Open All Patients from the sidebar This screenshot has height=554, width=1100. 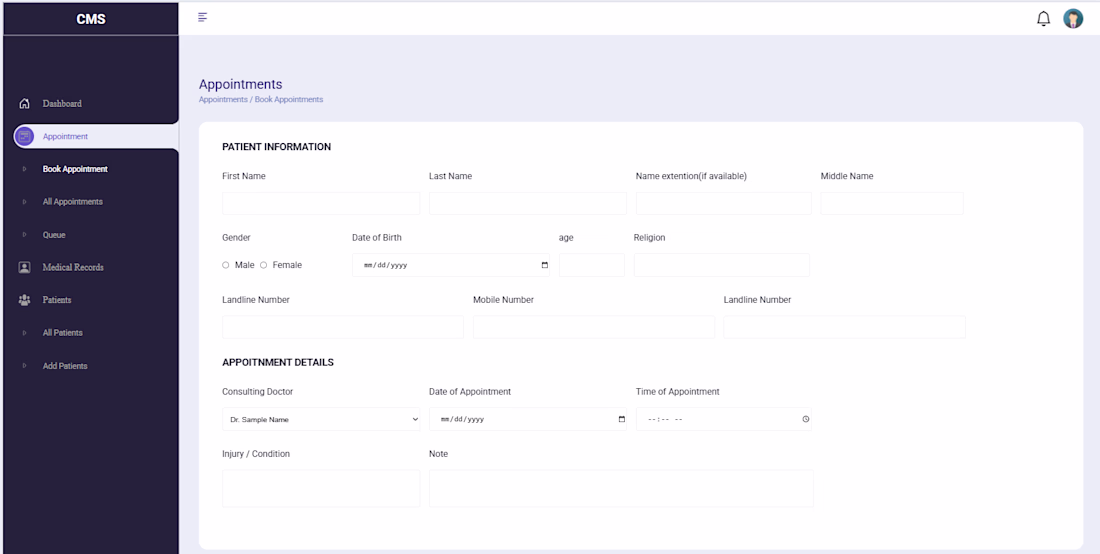tap(62, 333)
